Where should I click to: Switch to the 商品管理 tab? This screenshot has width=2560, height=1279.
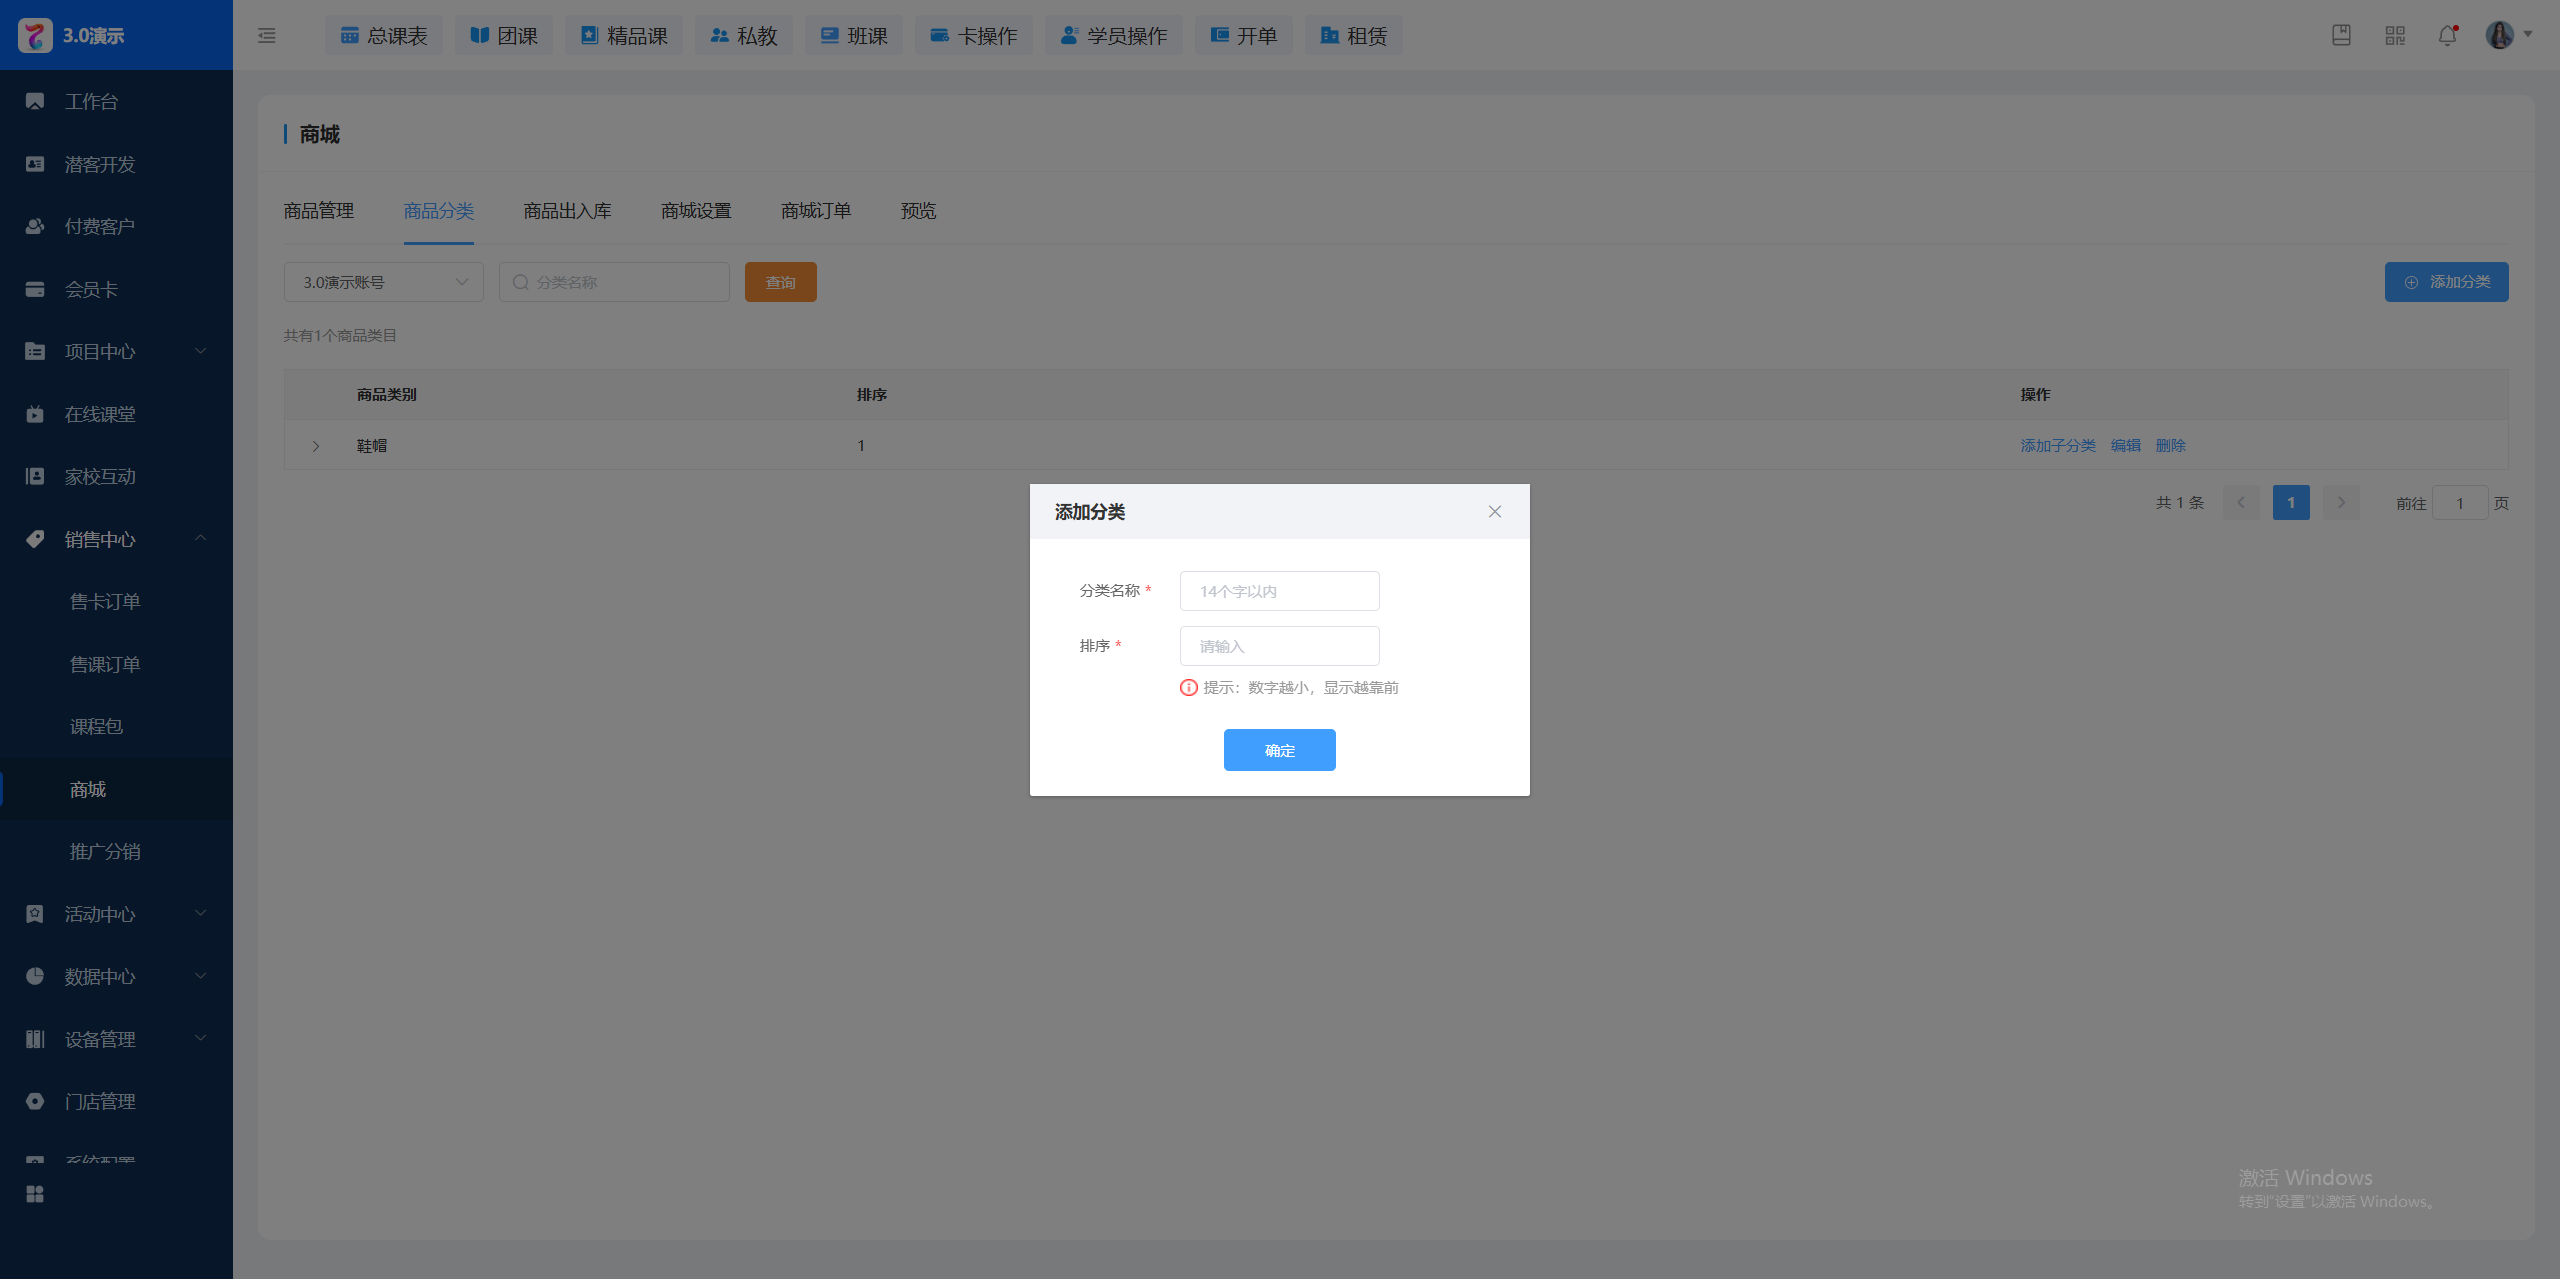pos(318,211)
